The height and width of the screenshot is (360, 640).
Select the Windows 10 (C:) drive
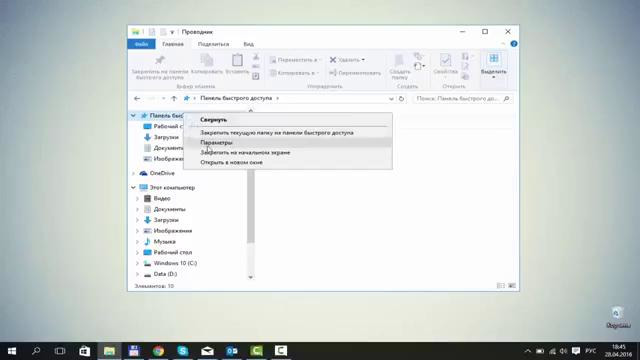click(175, 263)
